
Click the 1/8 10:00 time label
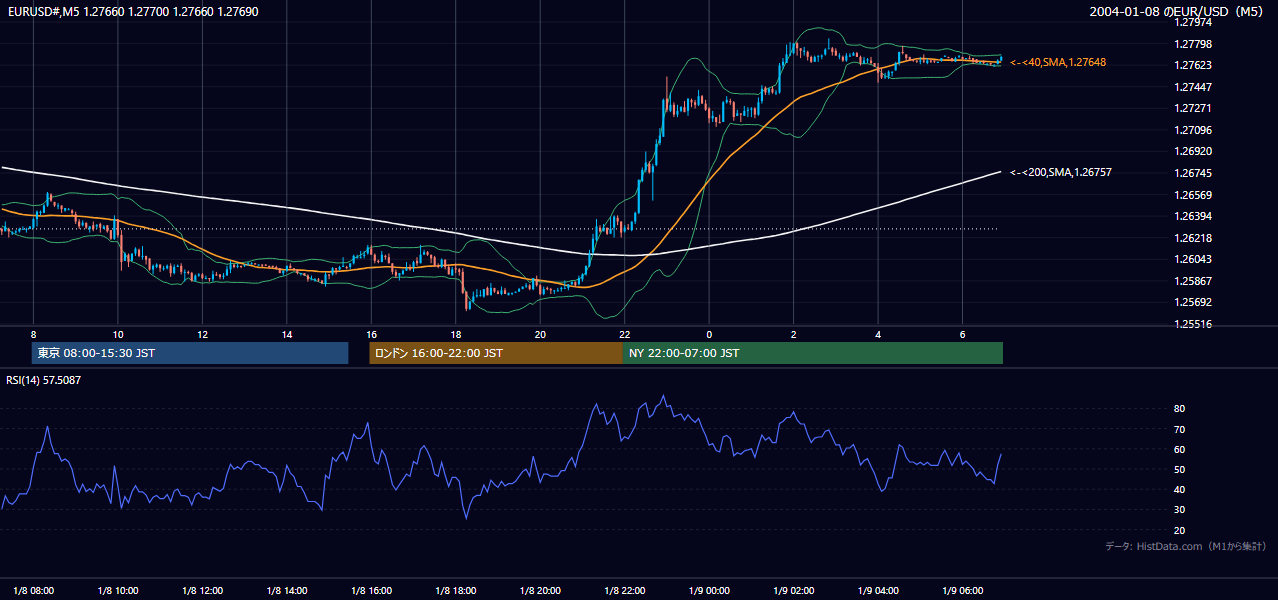click(x=118, y=591)
